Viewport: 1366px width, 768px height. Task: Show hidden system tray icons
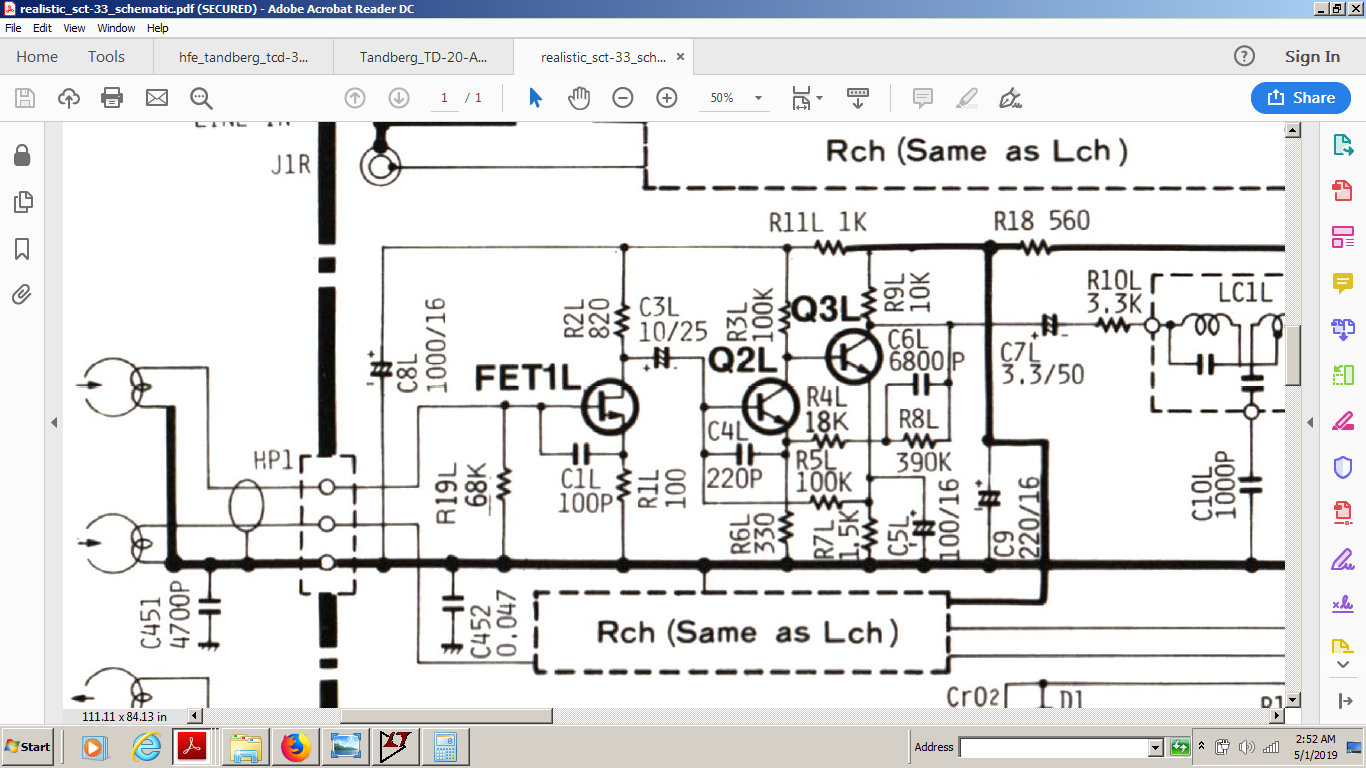[x=1202, y=747]
